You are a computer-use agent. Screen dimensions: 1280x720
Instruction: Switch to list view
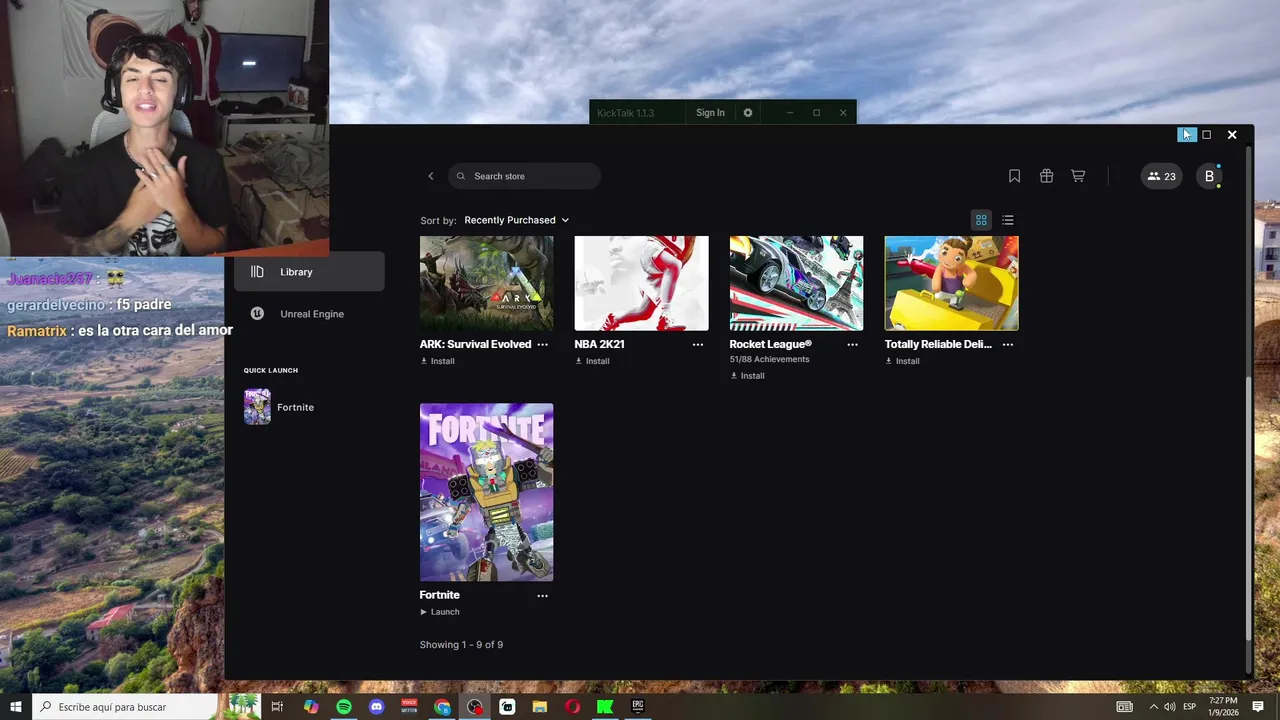pyautogui.click(x=1008, y=220)
